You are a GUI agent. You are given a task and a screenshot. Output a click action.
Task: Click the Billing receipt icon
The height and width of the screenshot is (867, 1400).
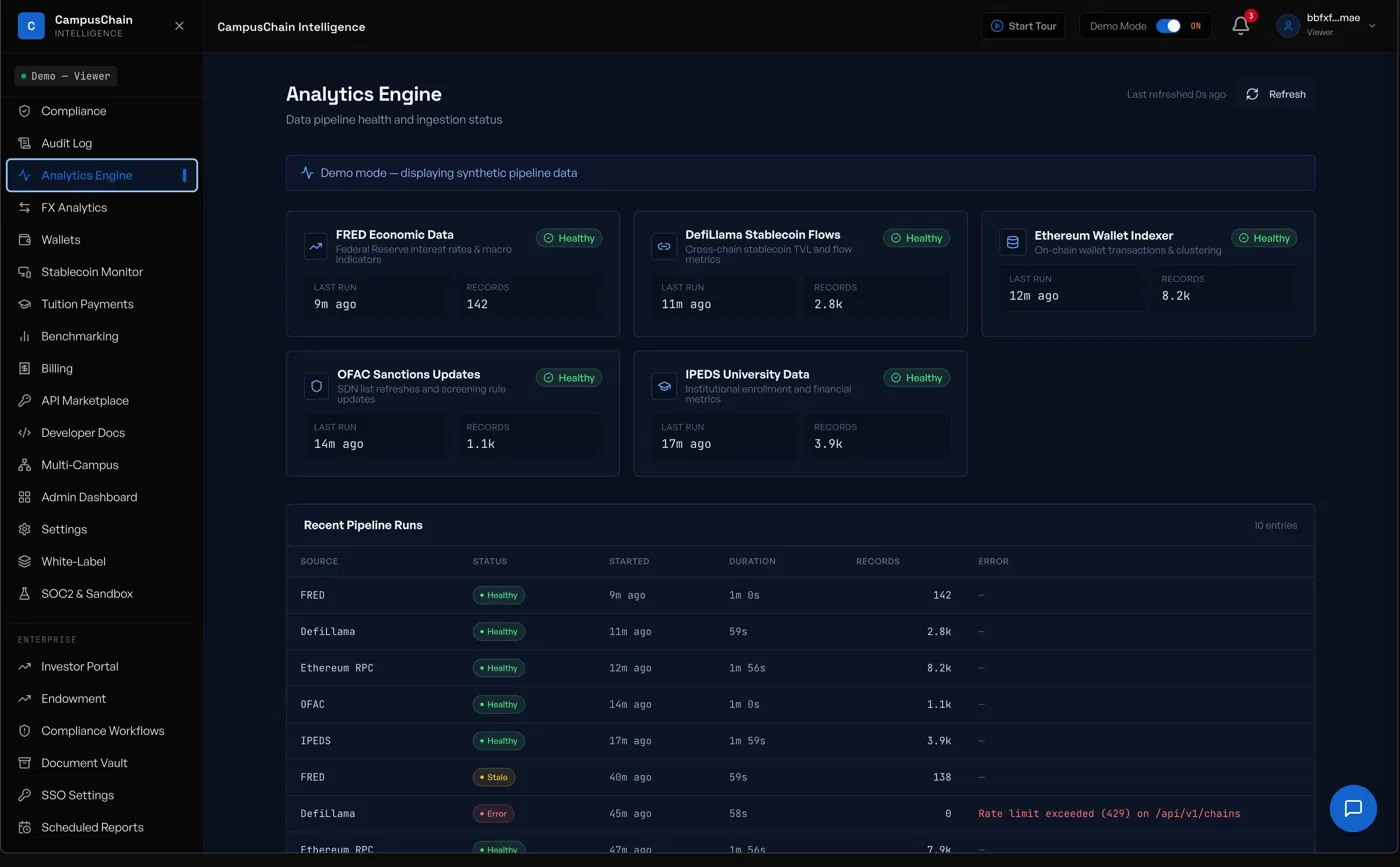click(25, 368)
